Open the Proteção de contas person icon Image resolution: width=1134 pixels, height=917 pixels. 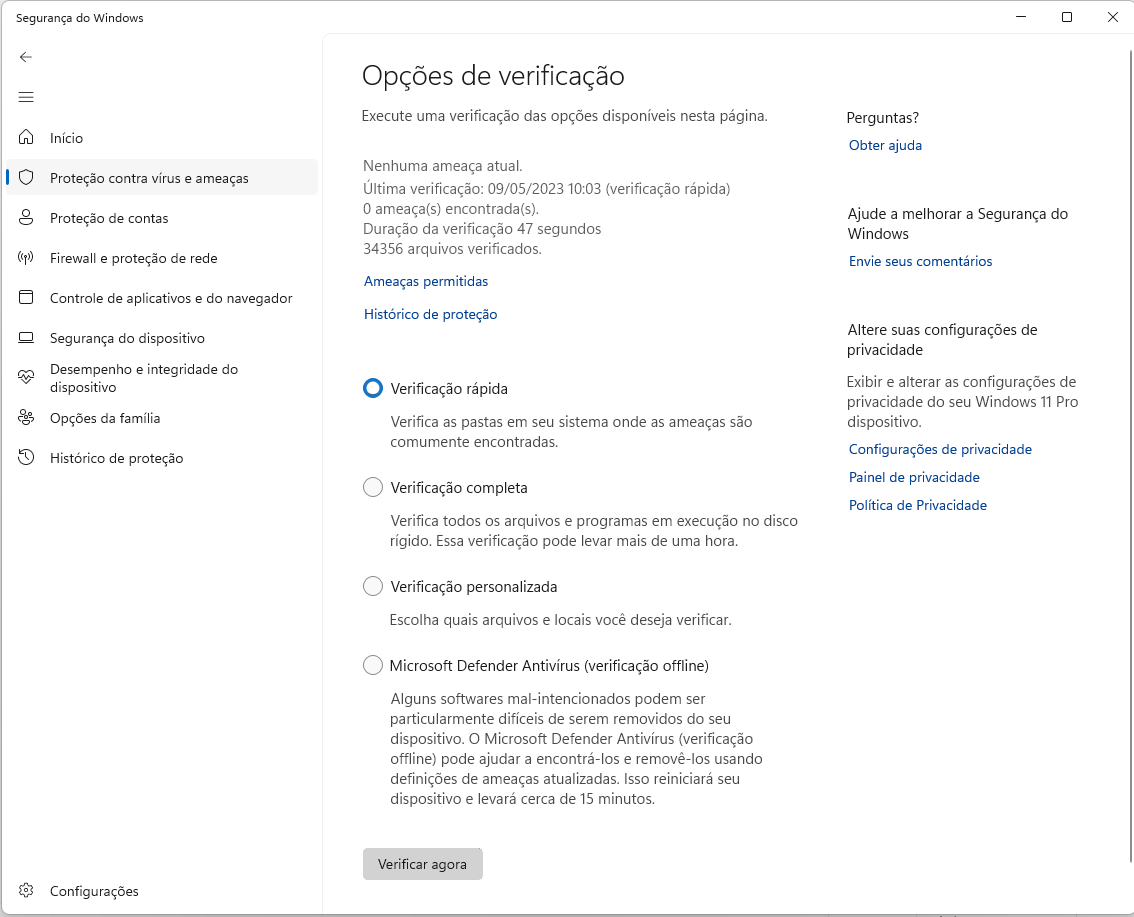click(x=26, y=217)
